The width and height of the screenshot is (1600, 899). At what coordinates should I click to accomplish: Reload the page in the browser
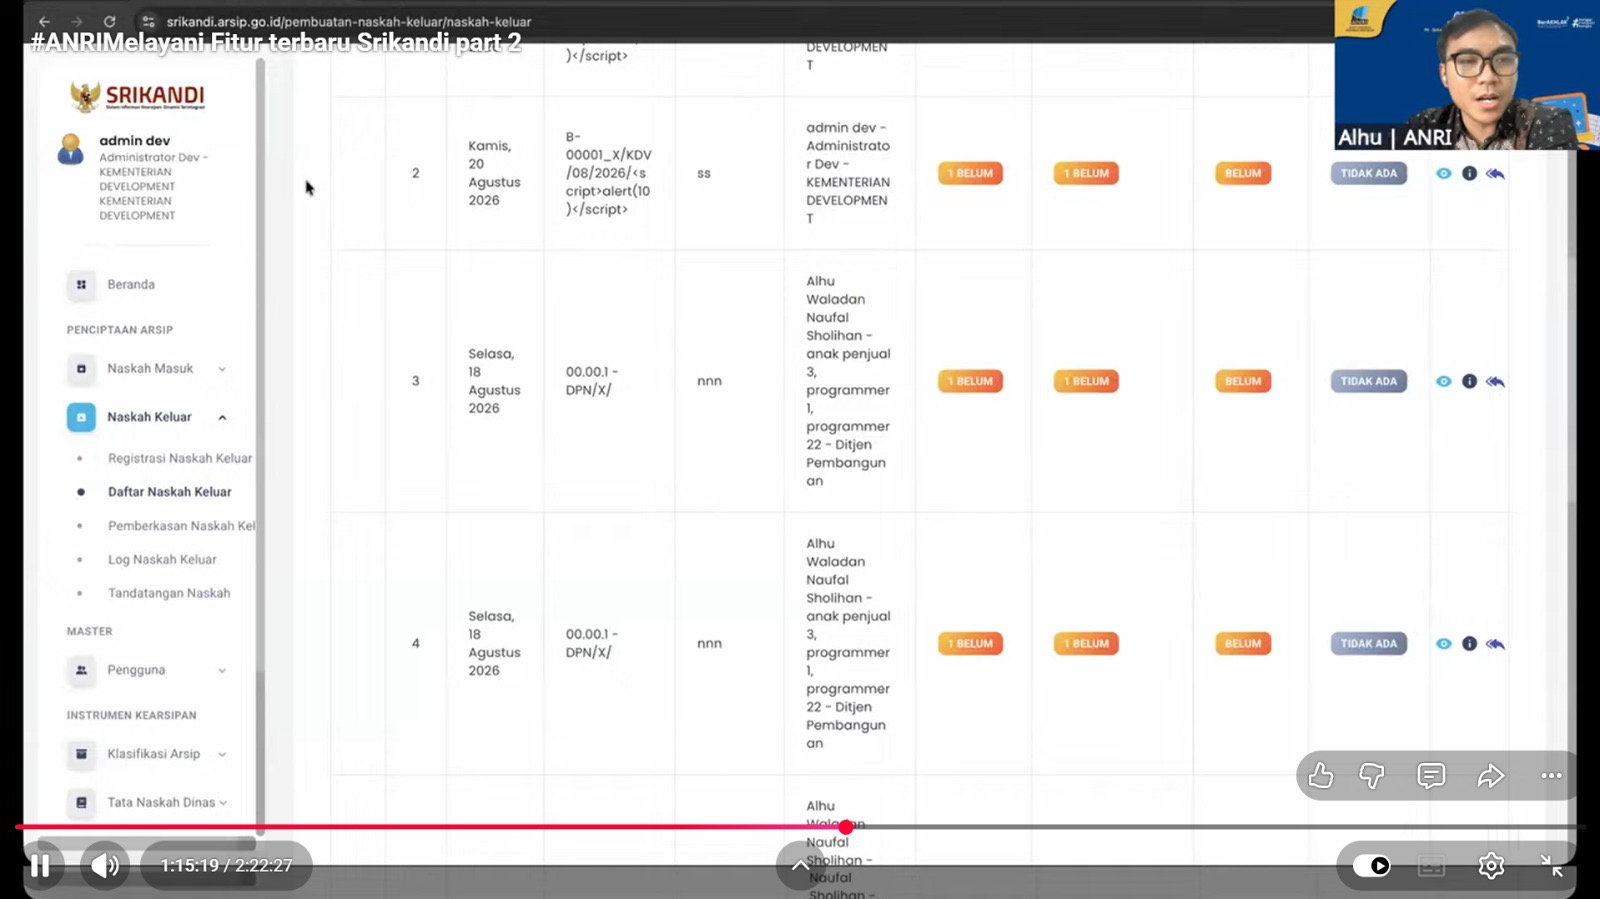point(109,21)
